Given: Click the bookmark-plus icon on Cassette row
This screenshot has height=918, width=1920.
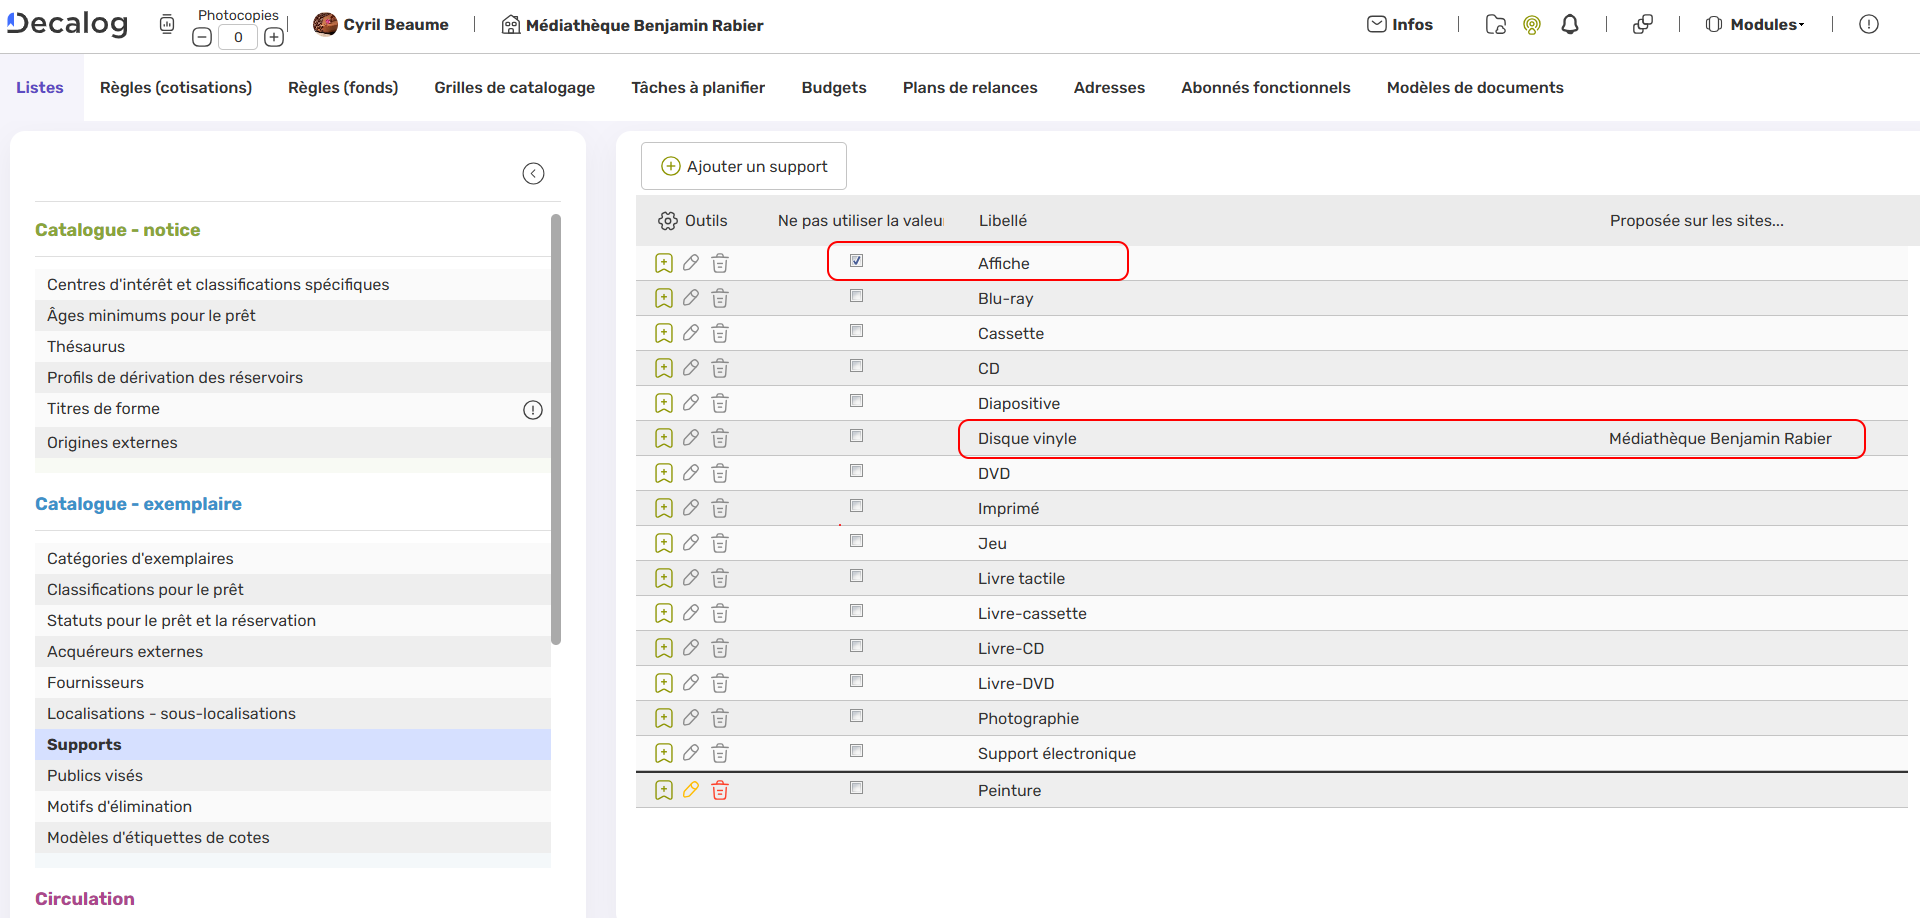Looking at the screenshot, I should click(664, 333).
